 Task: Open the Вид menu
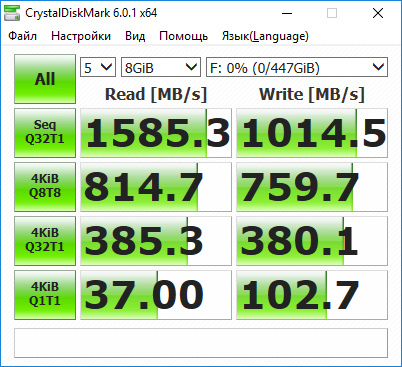[135, 36]
